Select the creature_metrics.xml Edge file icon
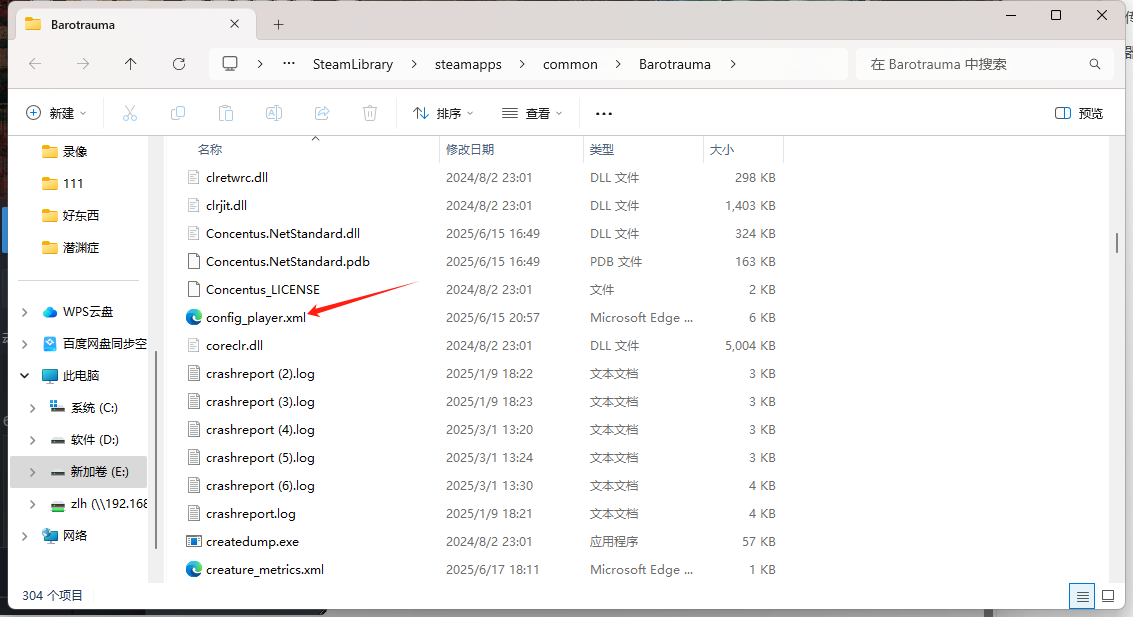The width and height of the screenshot is (1133, 617). pyautogui.click(x=194, y=569)
